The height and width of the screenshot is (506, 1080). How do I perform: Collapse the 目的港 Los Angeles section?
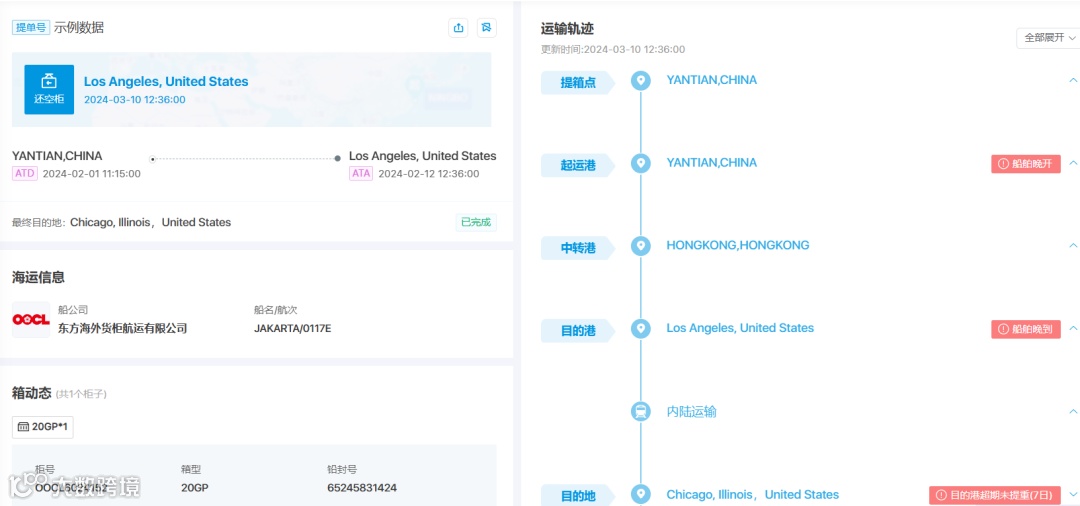1072,328
